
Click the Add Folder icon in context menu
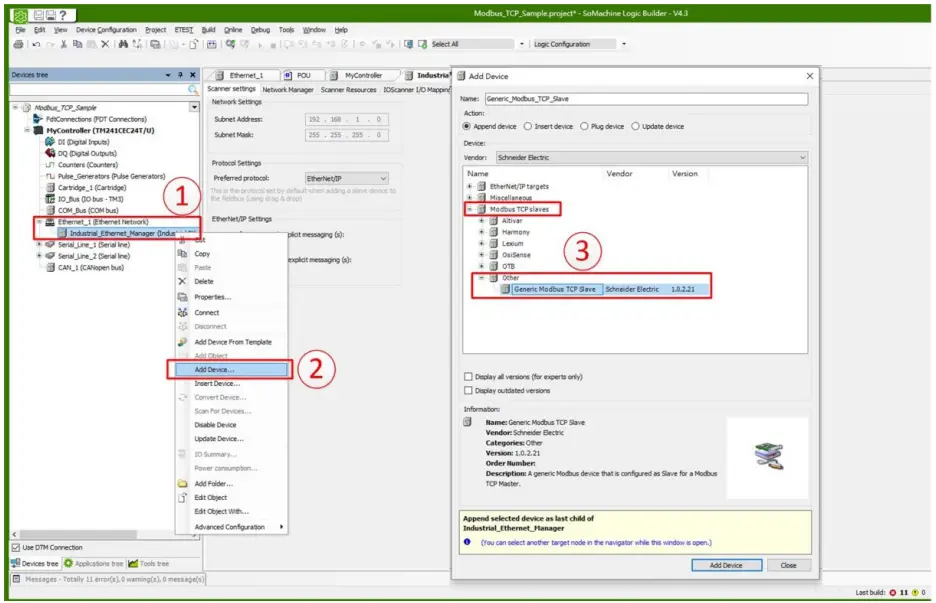(183, 484)
